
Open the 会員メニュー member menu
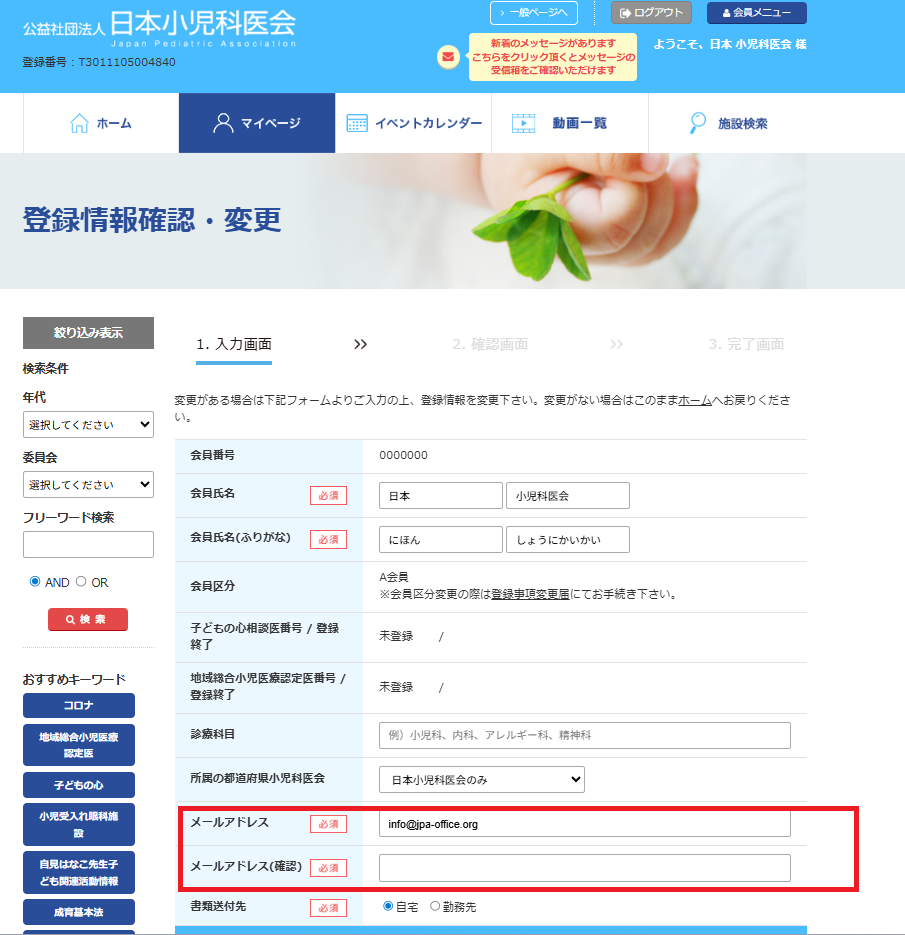pos(756,13)
